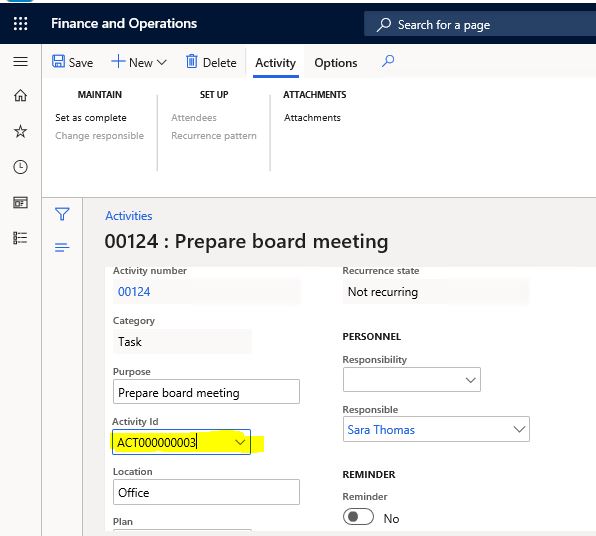Click the Purpose text field
This screenshot has width=596, height=536.
point(206,392)
